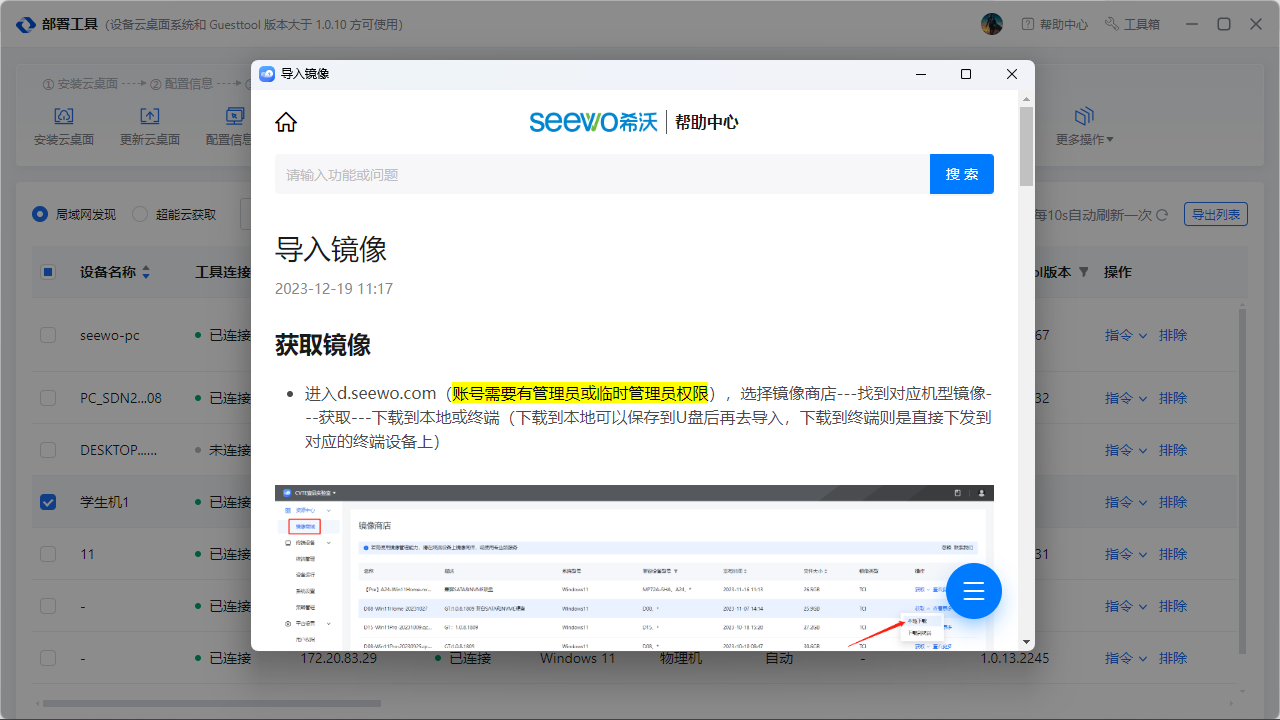Click the filter icon beside the 版本 column
Image resolution: width=1280 pixels, height=720 pixels.
tap(1083, 272)
